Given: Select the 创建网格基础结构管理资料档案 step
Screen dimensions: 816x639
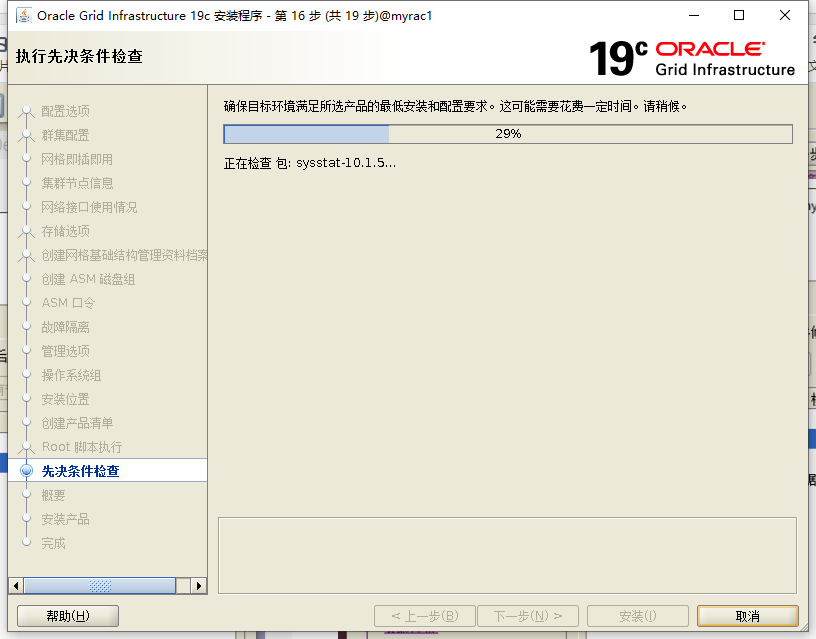Looking at the screenshot, I should pyautogui.click(x=124, y=255).
